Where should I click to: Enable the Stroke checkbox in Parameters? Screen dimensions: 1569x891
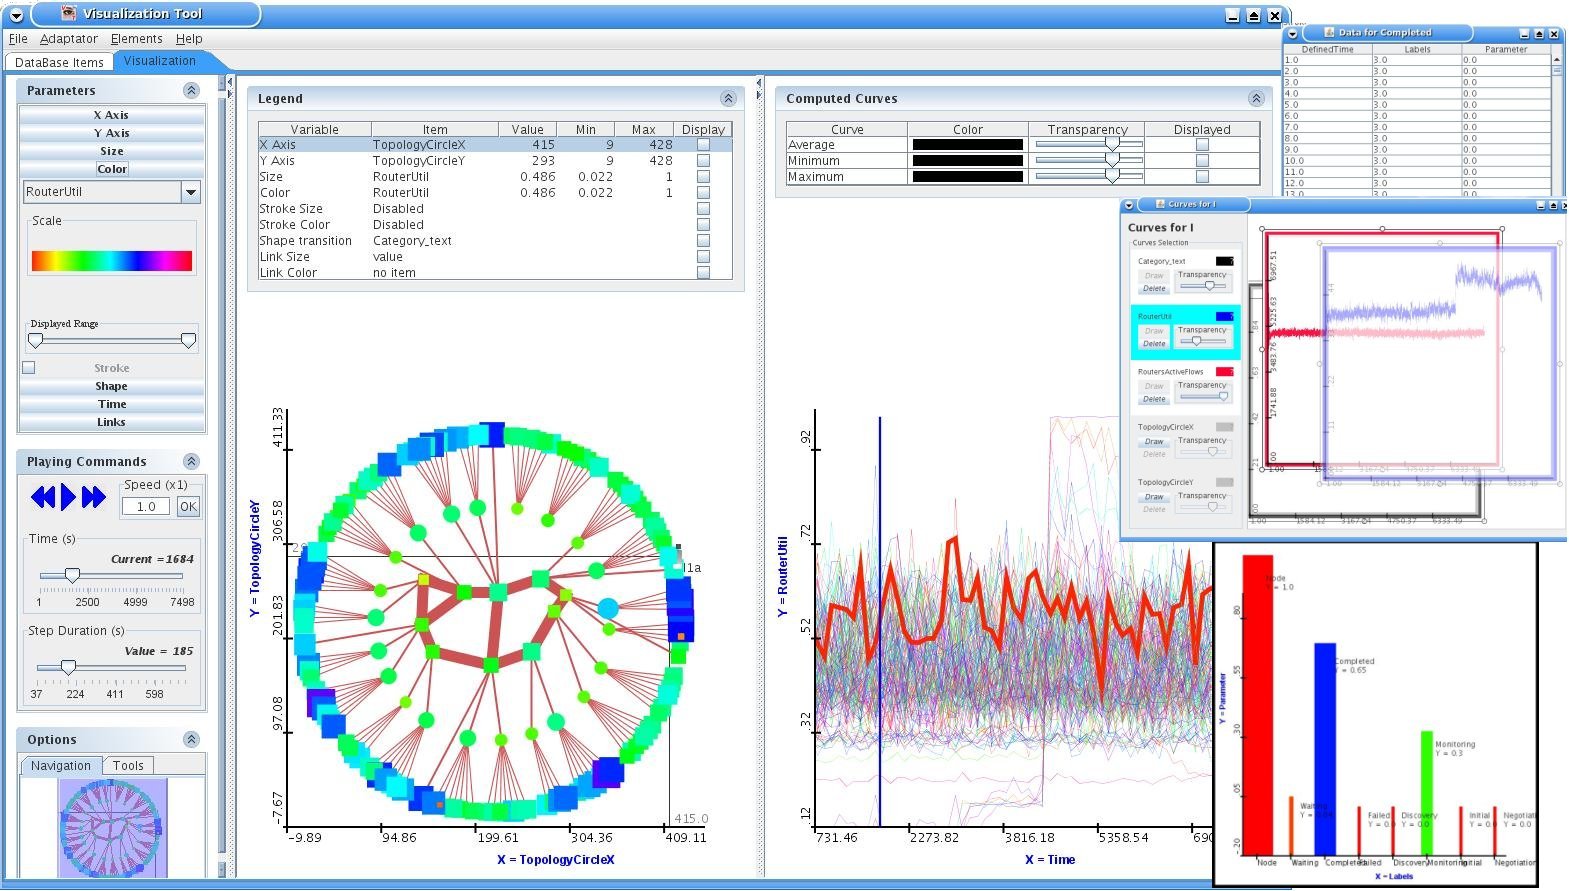coord(29,368)
